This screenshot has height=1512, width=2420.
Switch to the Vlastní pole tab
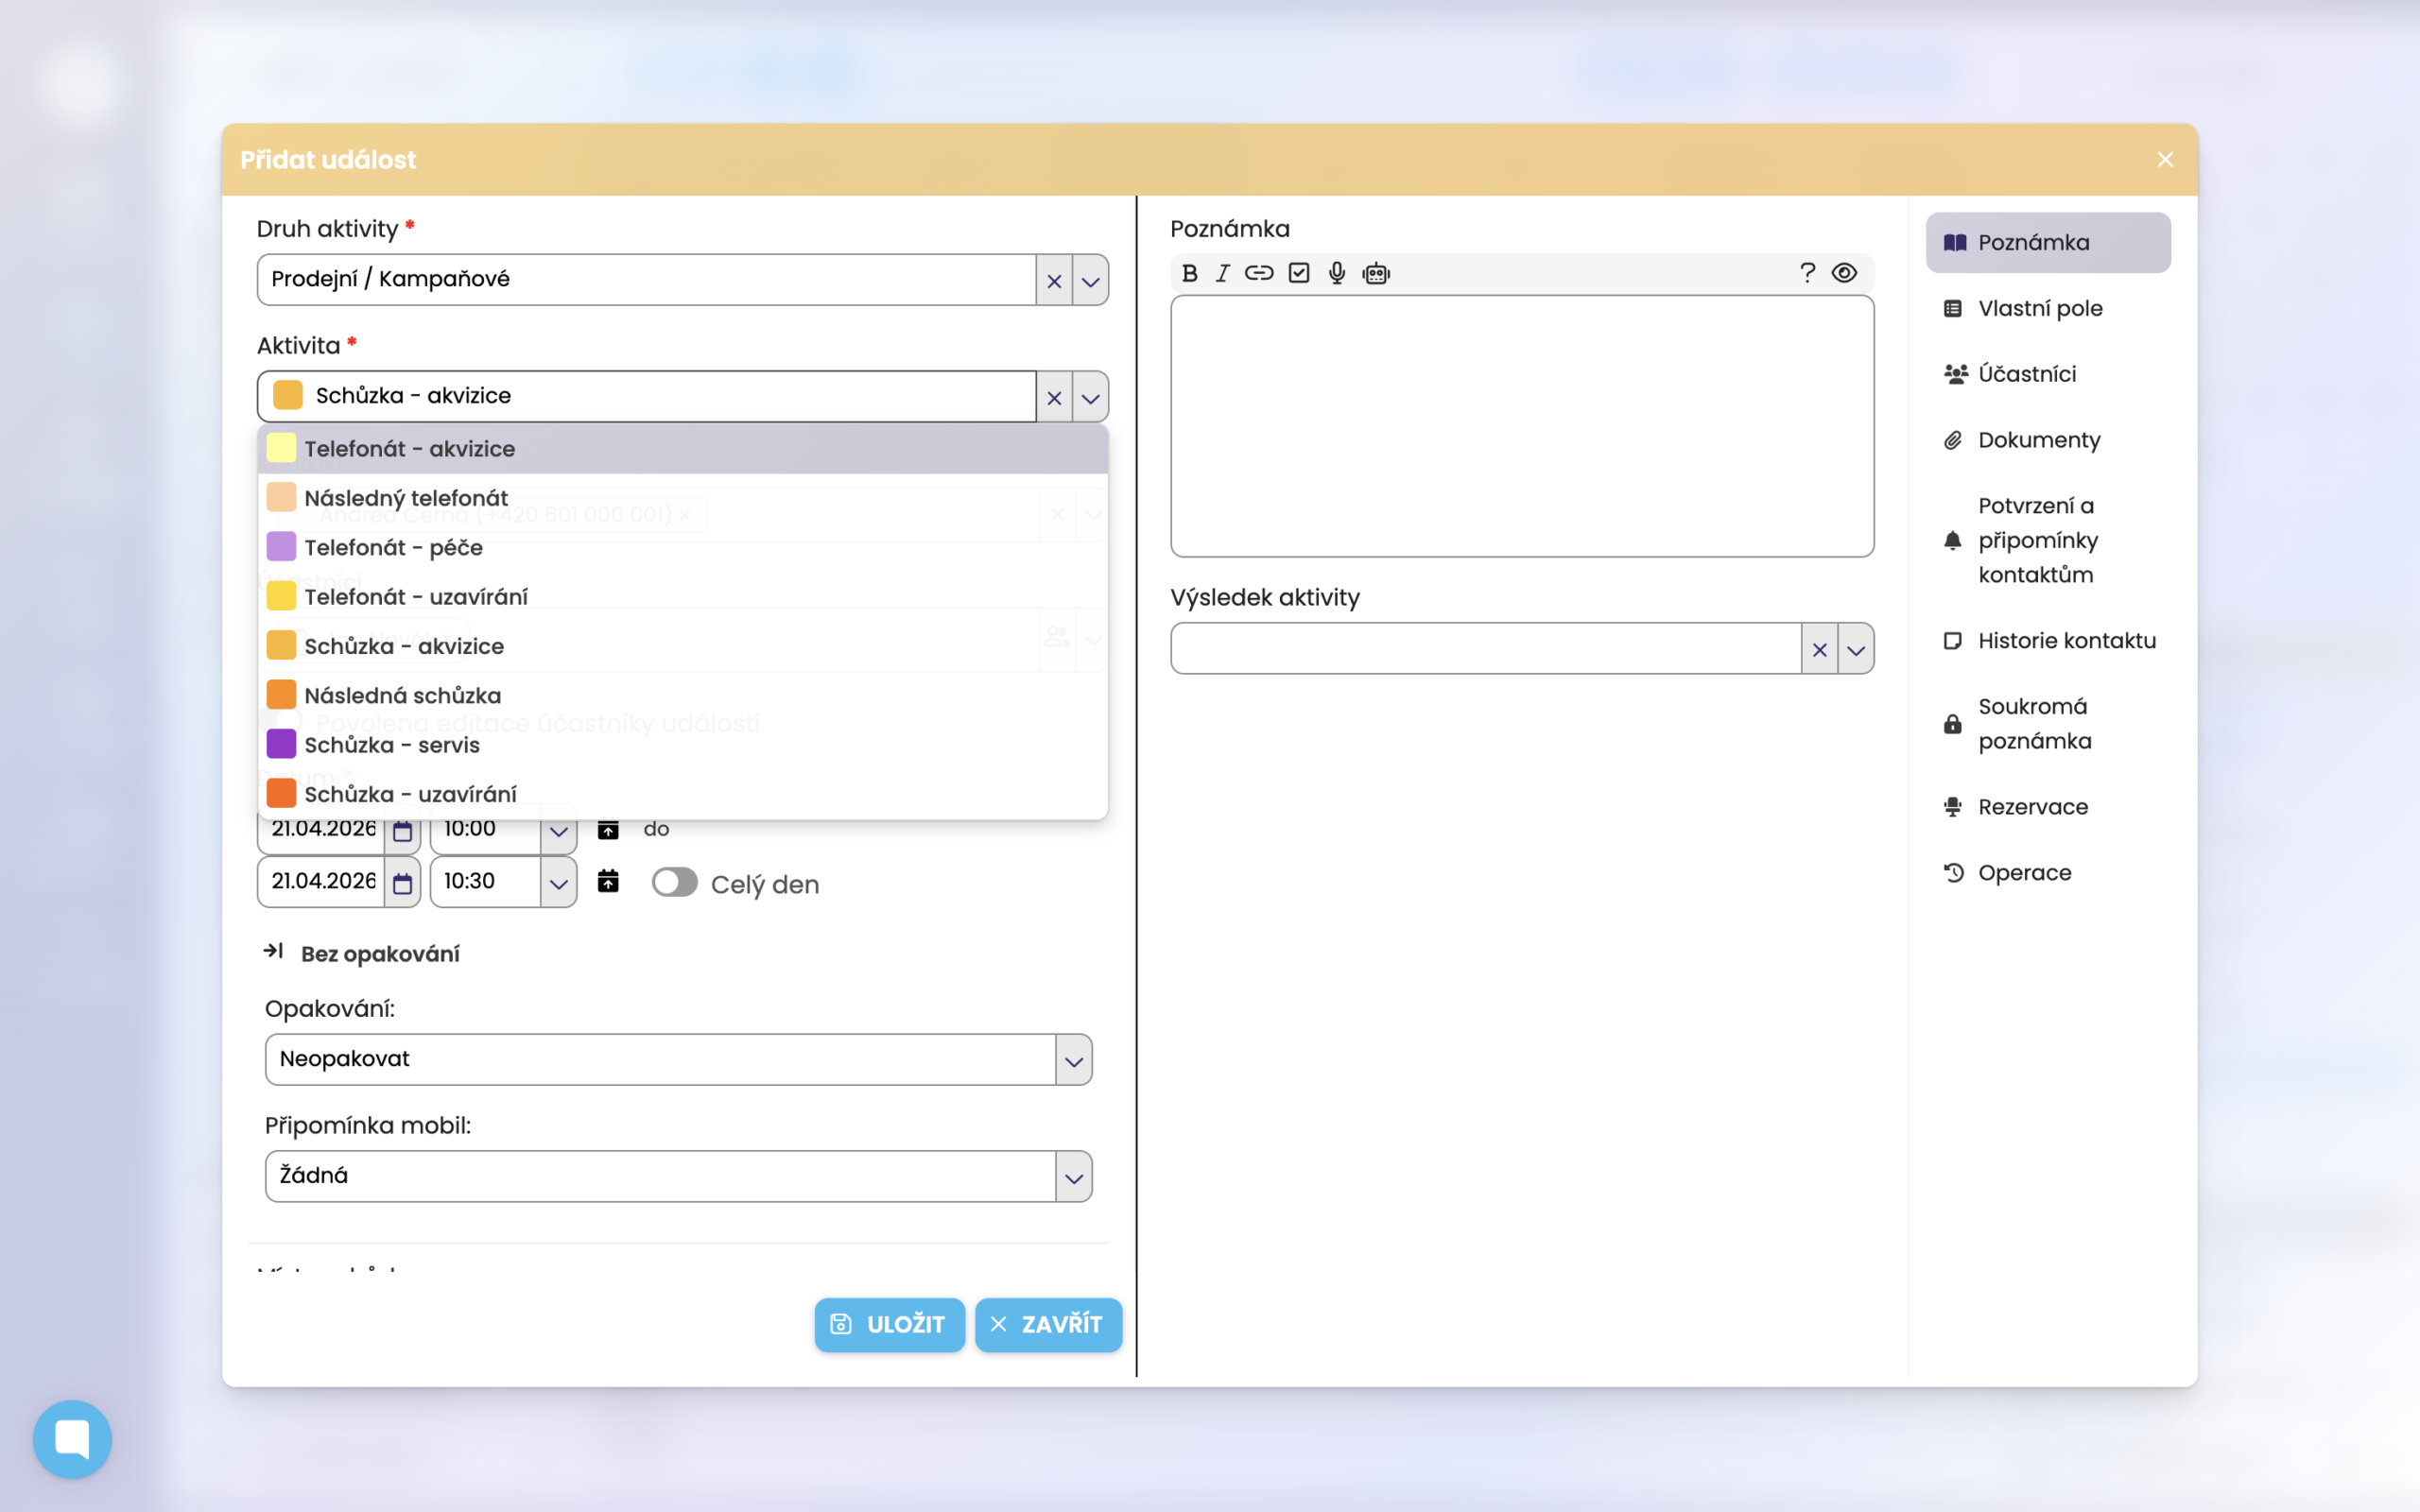pos(2040,308)
